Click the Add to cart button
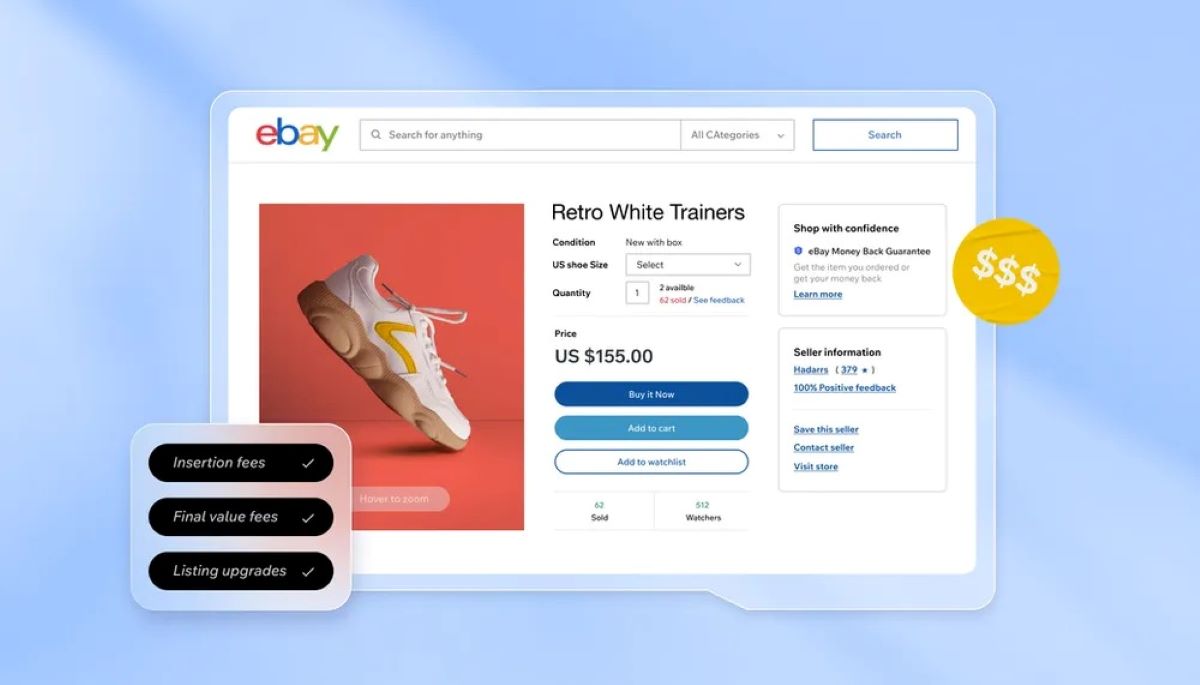The height and width of the screenshot is (685, 1200). [x=651, y=428]
